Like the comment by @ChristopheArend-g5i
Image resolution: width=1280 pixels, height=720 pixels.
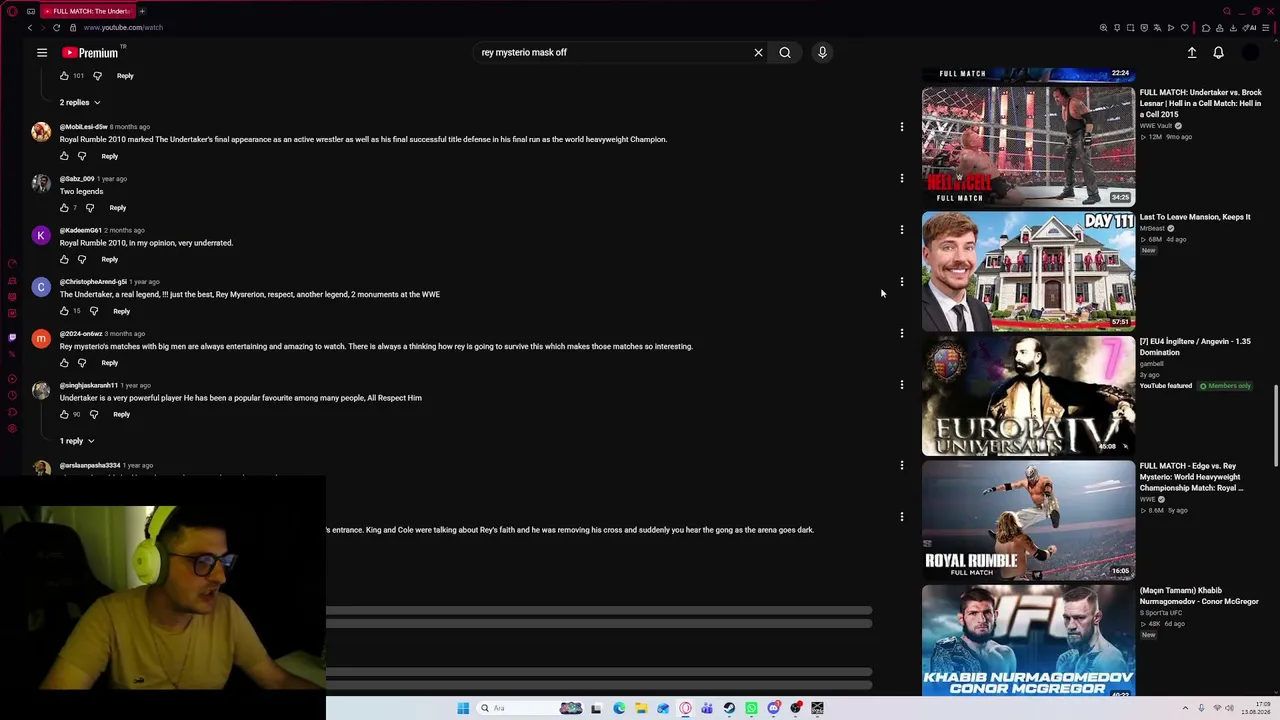pos(64,311)
